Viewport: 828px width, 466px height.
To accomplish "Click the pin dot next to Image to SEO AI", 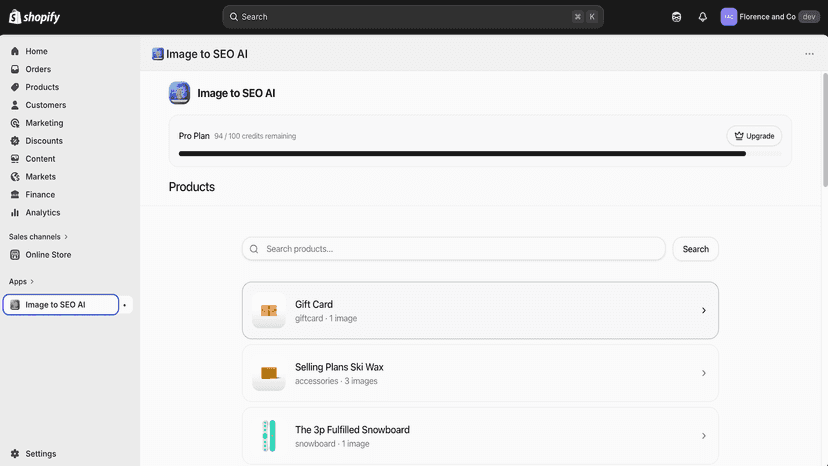I will pyautogui.click(x=125, y=305).
